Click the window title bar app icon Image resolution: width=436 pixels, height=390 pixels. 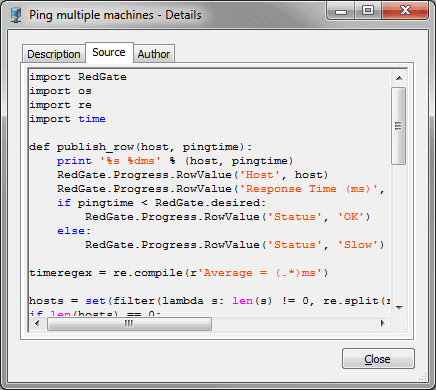16,15
